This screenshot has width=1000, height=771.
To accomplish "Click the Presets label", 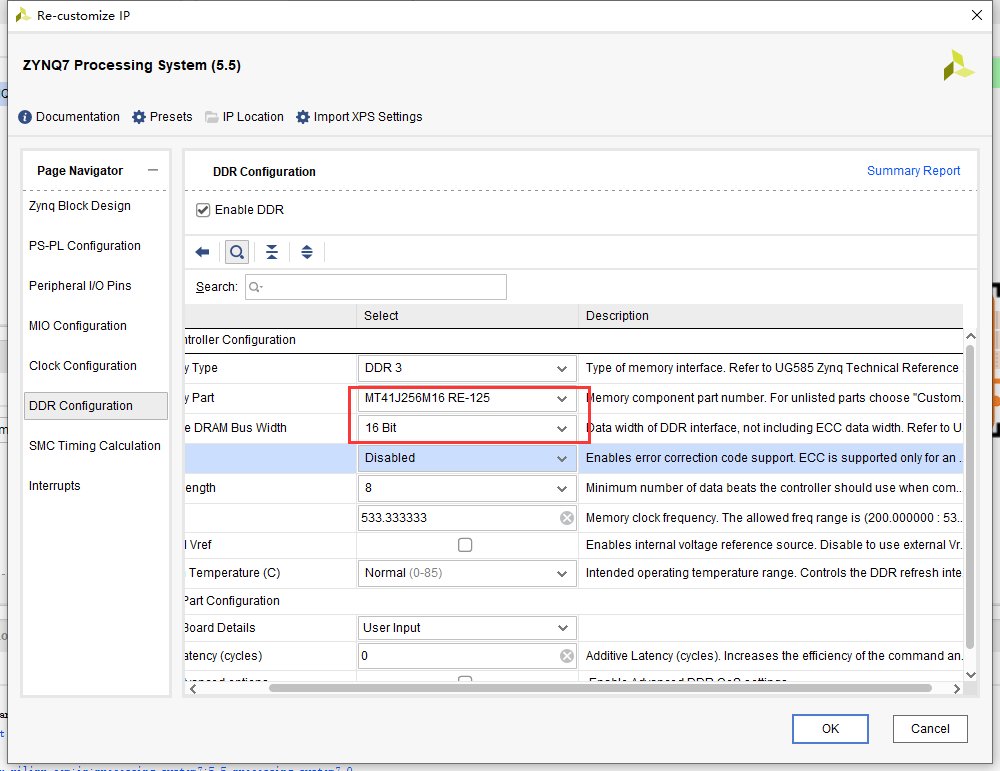I will coord(171,117).
